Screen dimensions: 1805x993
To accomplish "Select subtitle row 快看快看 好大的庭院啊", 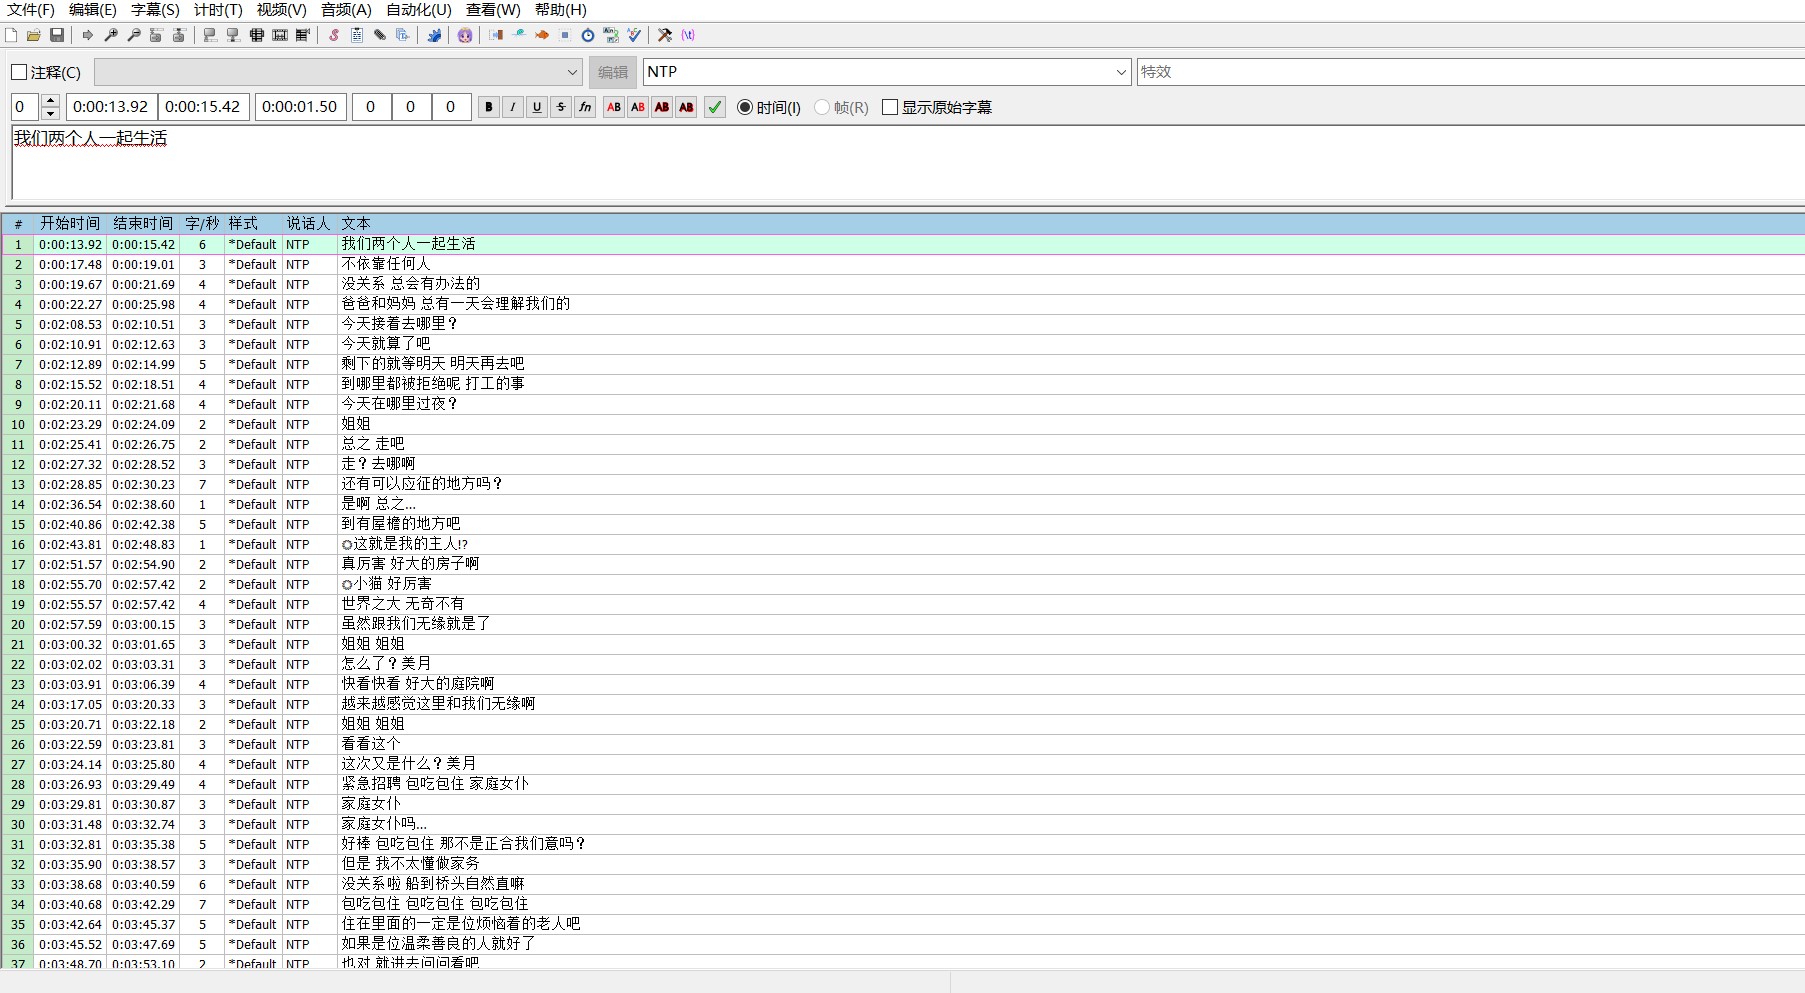I will tap(902, 684).
